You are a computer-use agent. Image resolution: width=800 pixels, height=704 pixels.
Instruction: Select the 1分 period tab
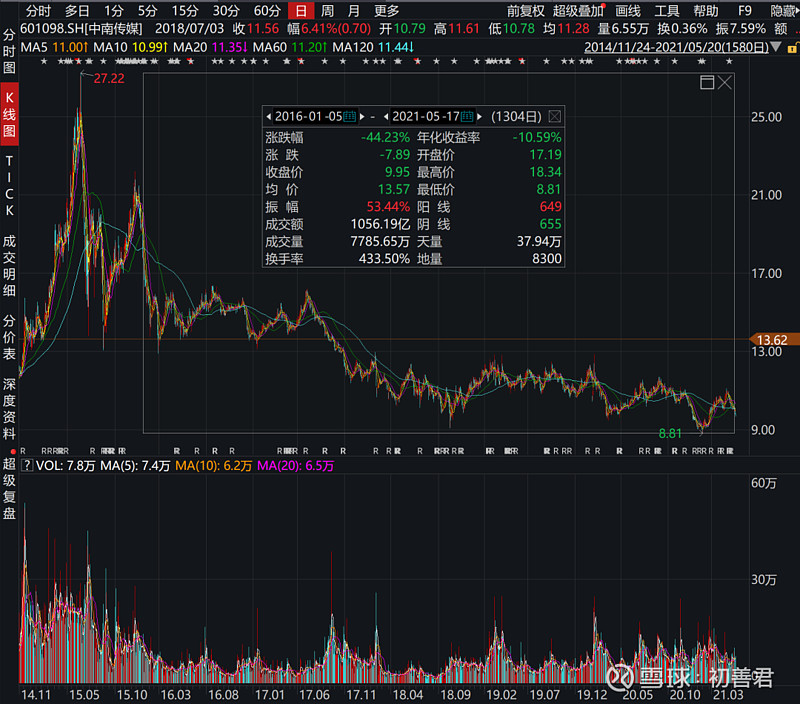click(114, 11)
